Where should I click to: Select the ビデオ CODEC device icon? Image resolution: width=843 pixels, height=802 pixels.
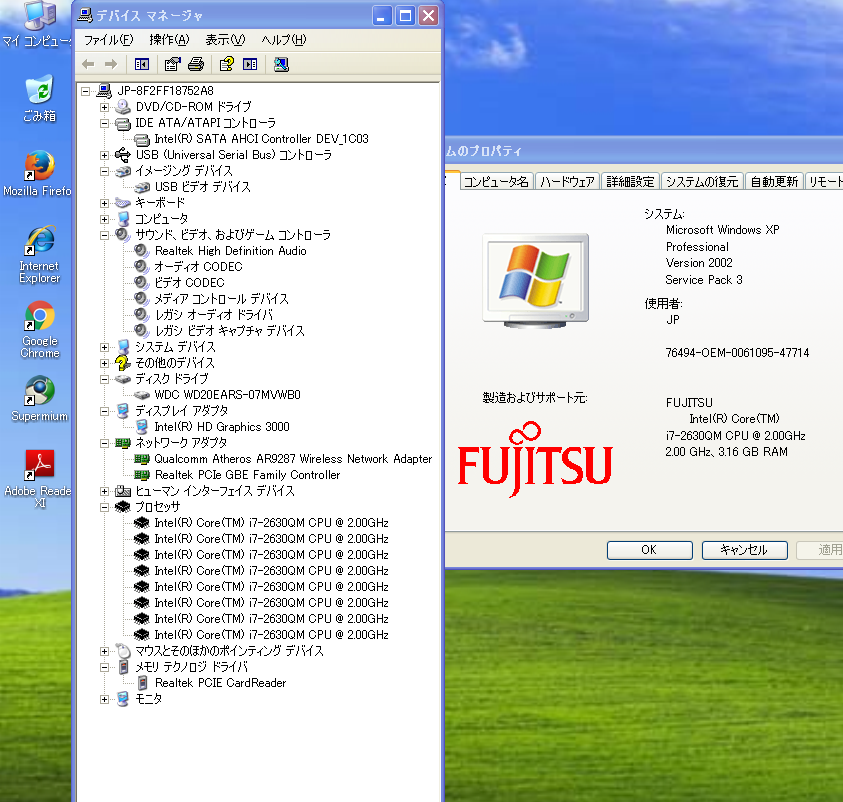(x=141, y=283)
